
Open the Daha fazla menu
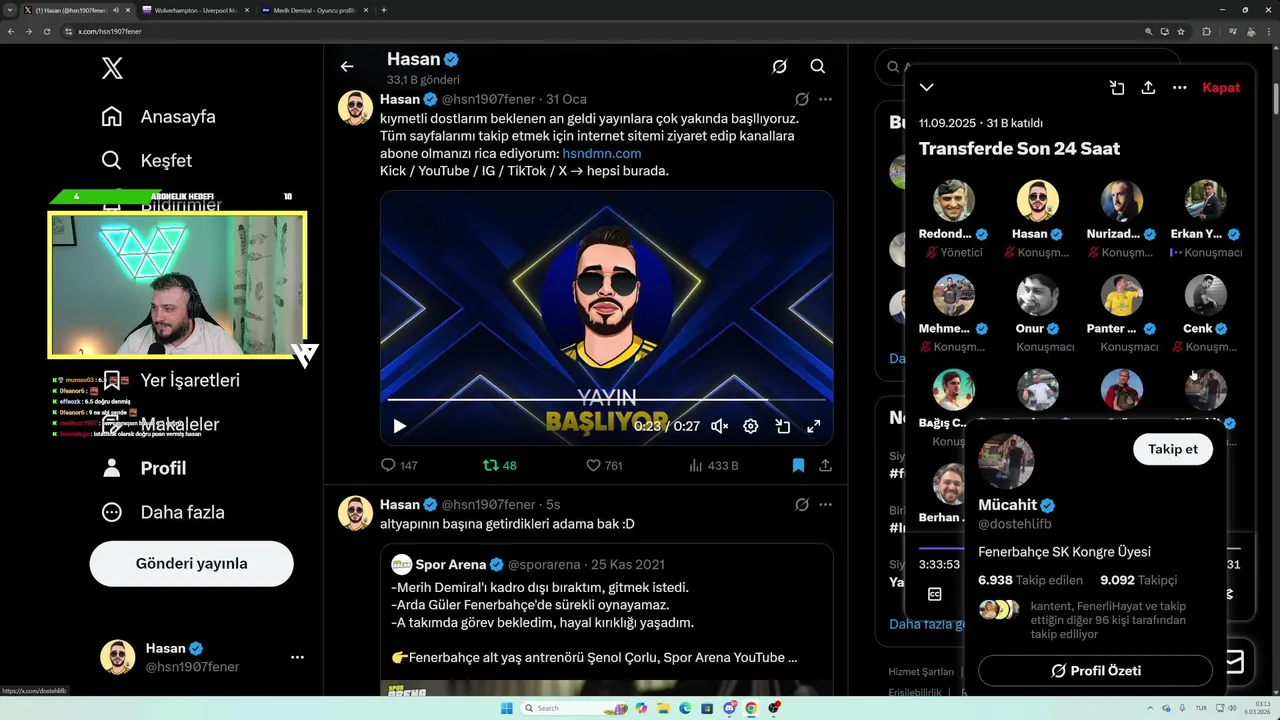(x=162, y=512)
